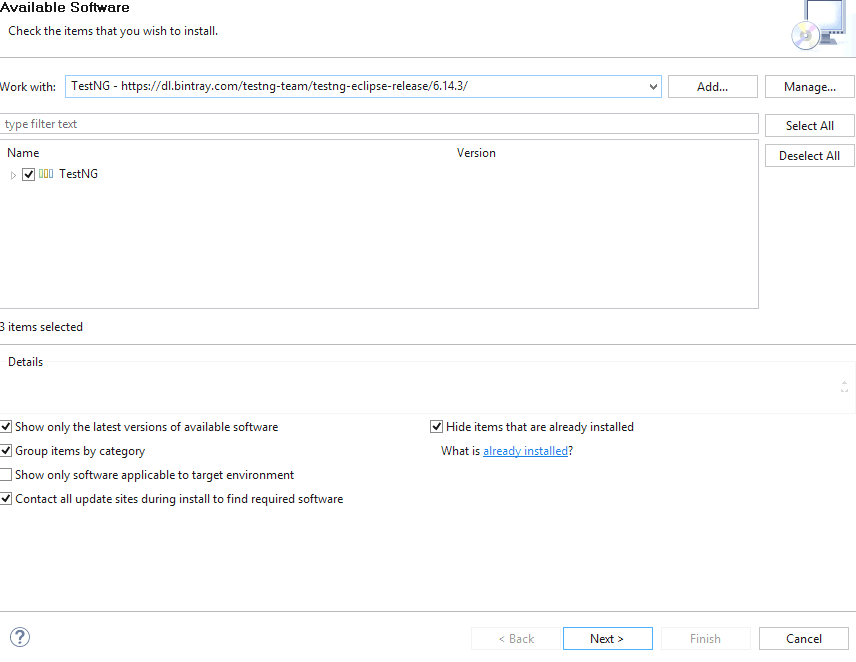856x662 pixels.
Task: Enable 'Show only software applicable to target environment'
Action: (6, 474)
